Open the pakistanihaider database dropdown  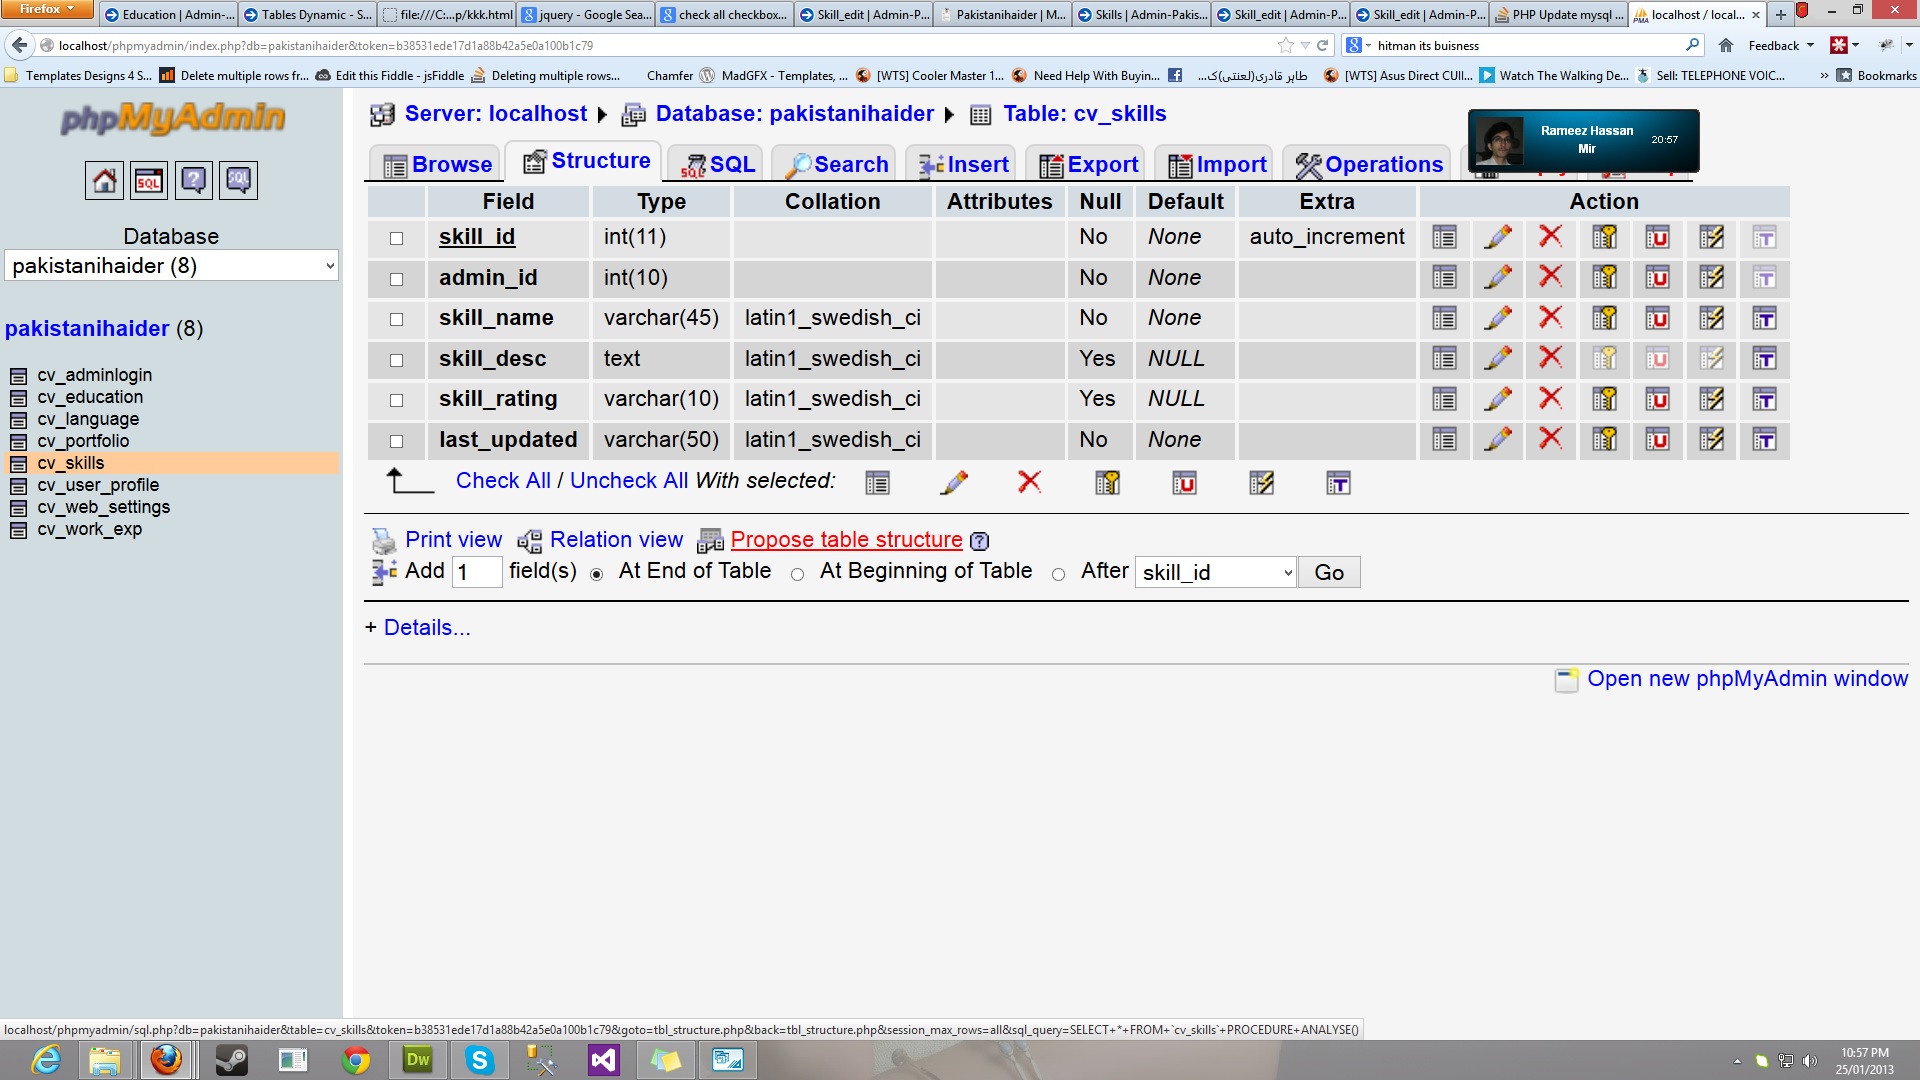[x=171, y=266]
